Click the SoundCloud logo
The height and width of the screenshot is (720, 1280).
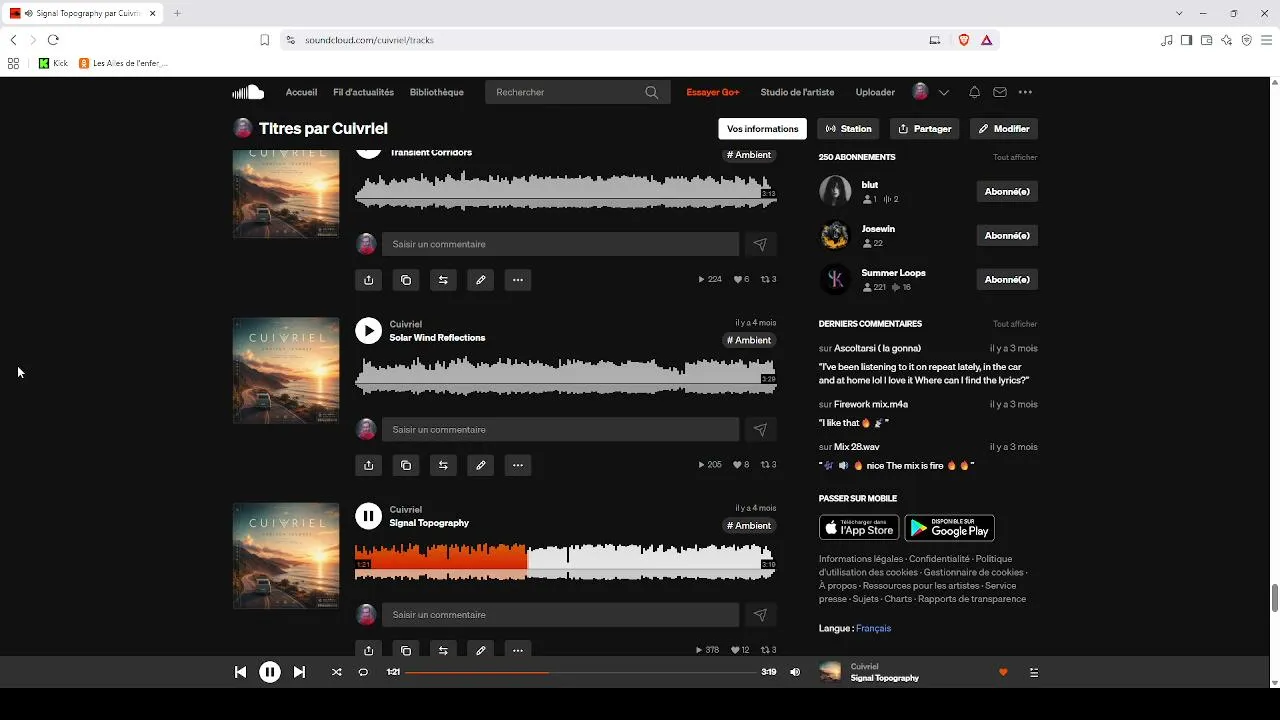tap(248, 92)
